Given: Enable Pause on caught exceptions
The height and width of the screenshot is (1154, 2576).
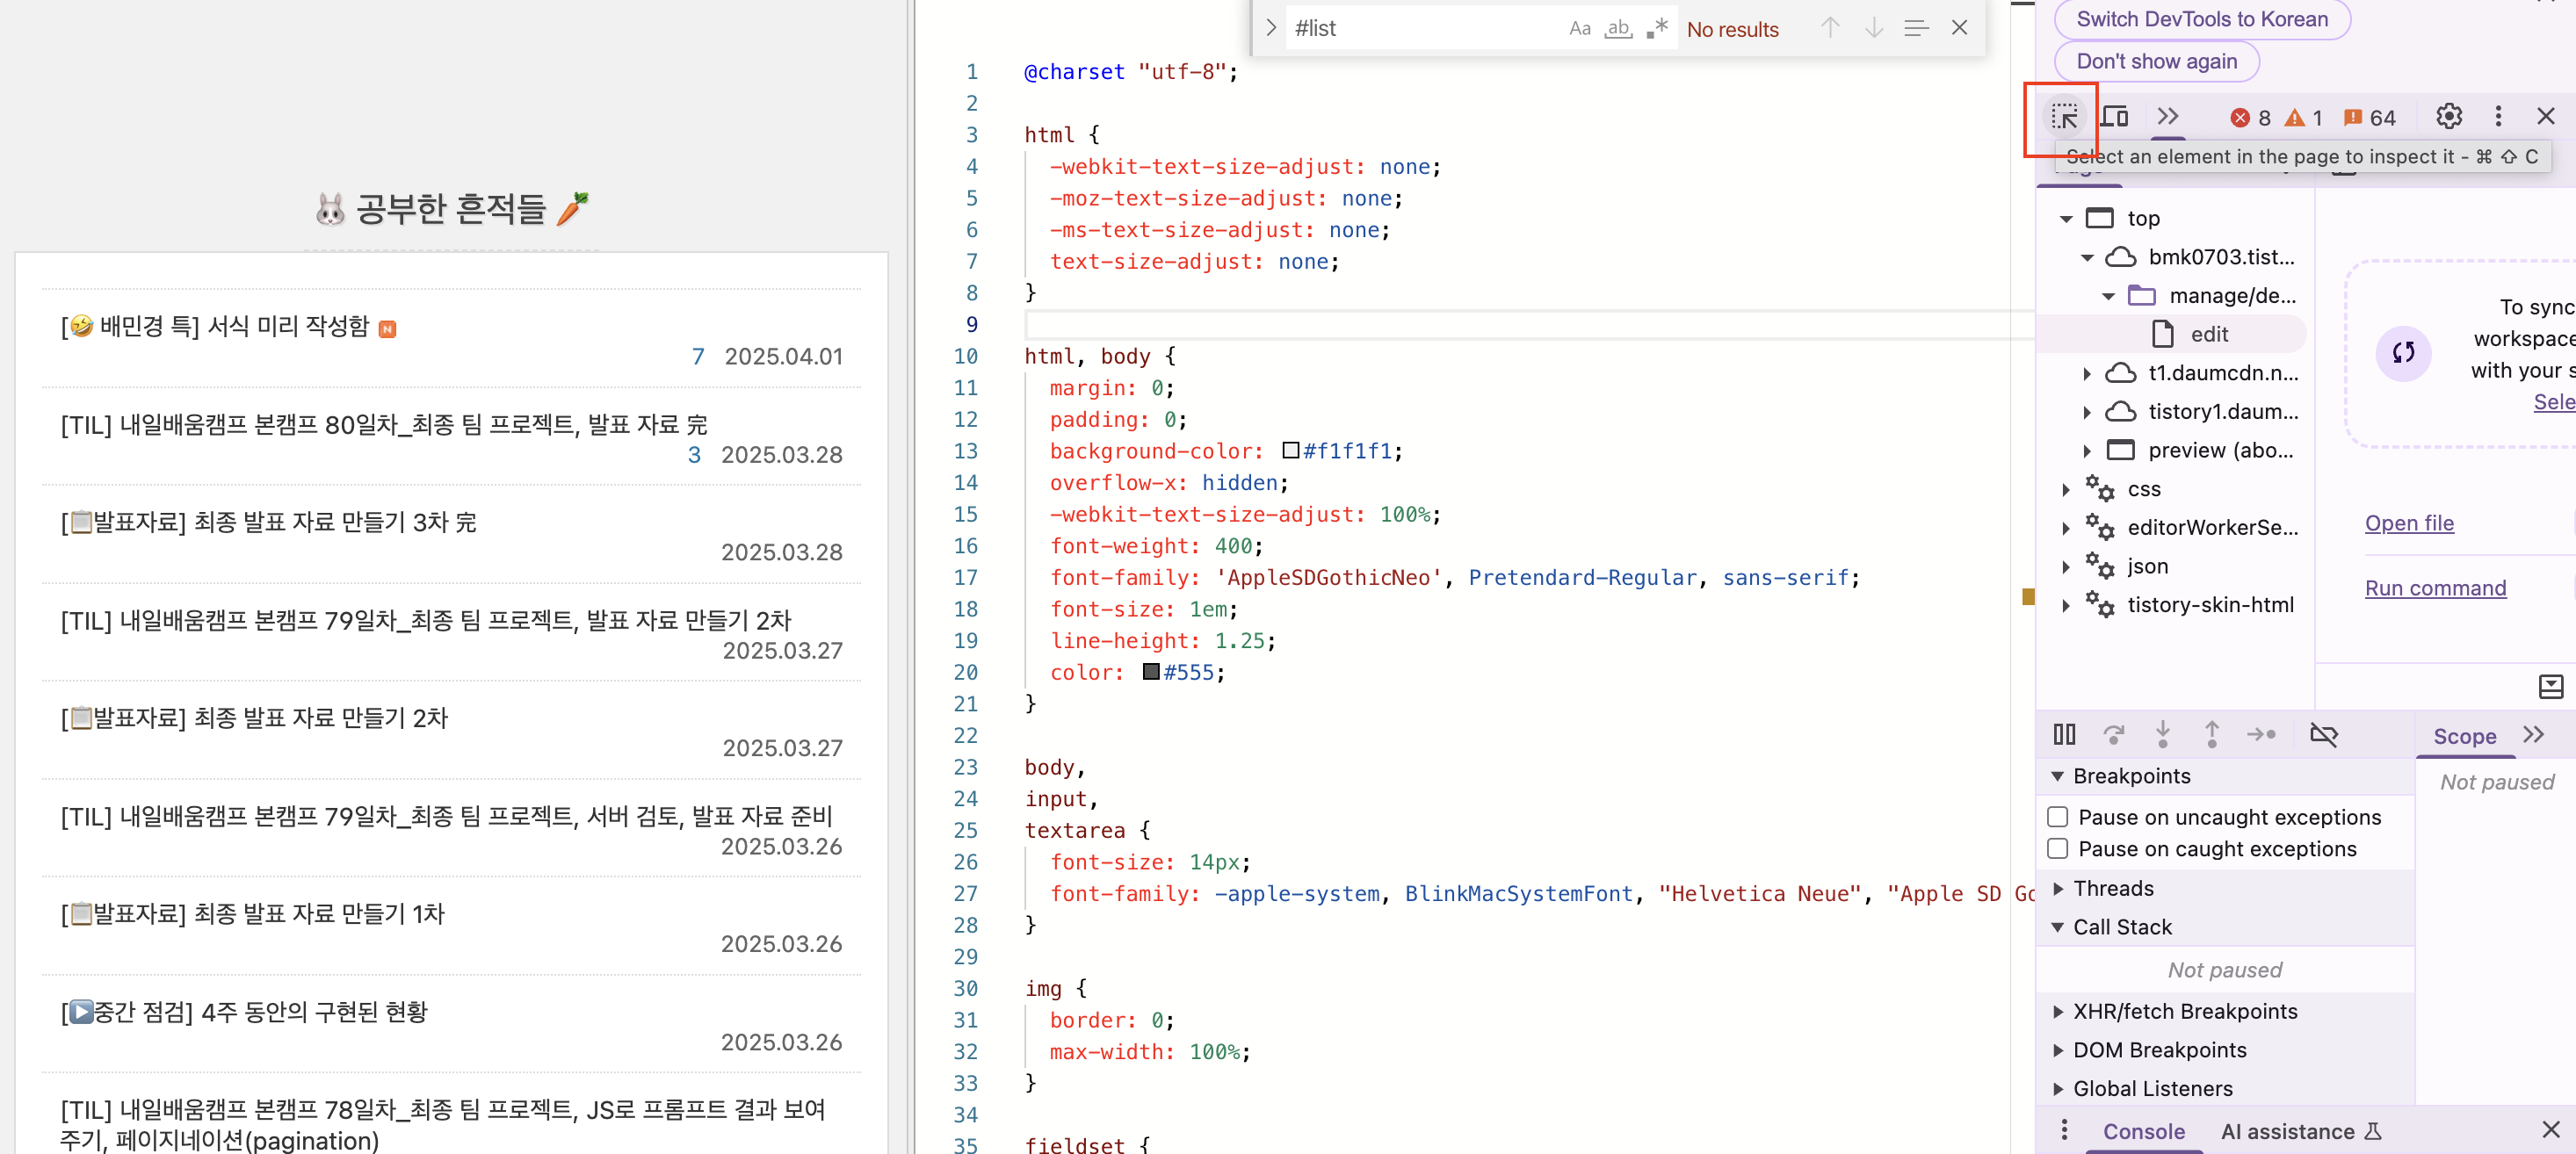Looking at the screenshot, I should 2057,849.
